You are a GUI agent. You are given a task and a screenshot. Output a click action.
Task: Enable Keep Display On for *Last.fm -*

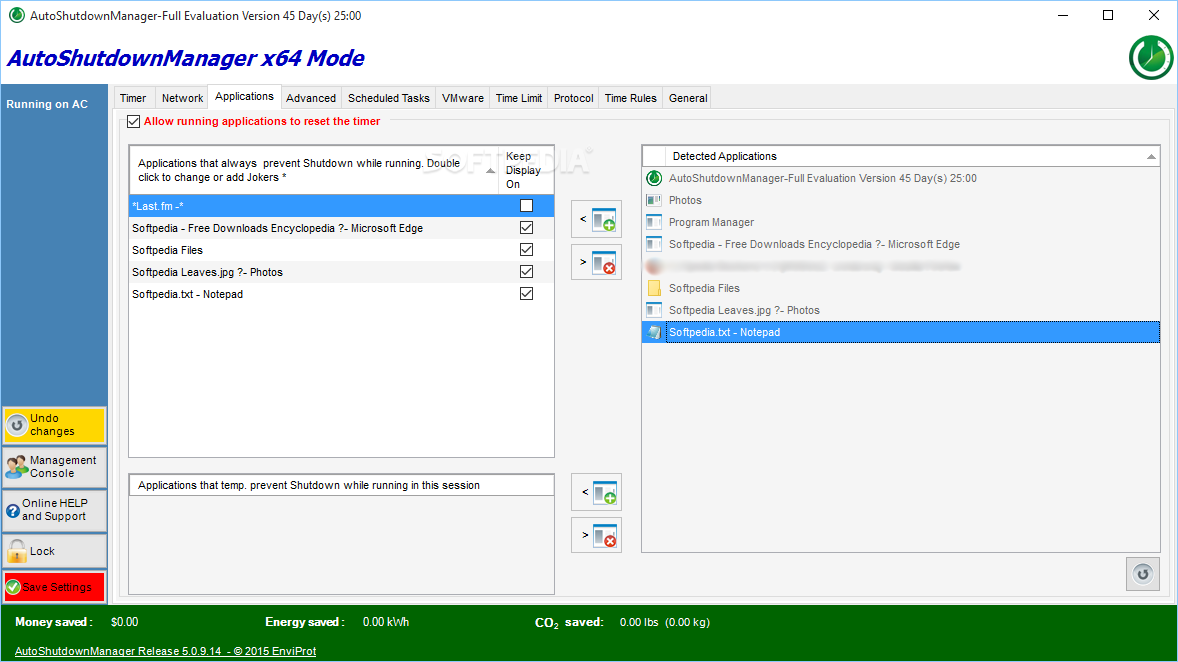(x=527, y=206)
